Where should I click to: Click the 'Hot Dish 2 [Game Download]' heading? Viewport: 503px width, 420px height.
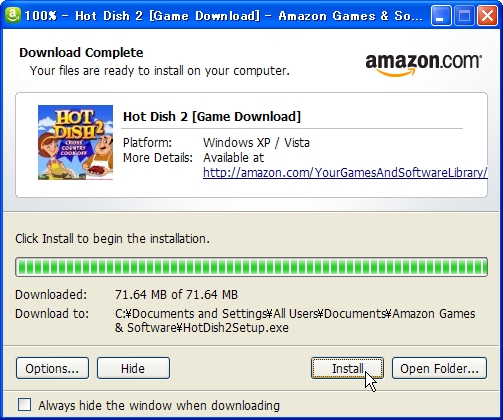[x=212, y=117]
